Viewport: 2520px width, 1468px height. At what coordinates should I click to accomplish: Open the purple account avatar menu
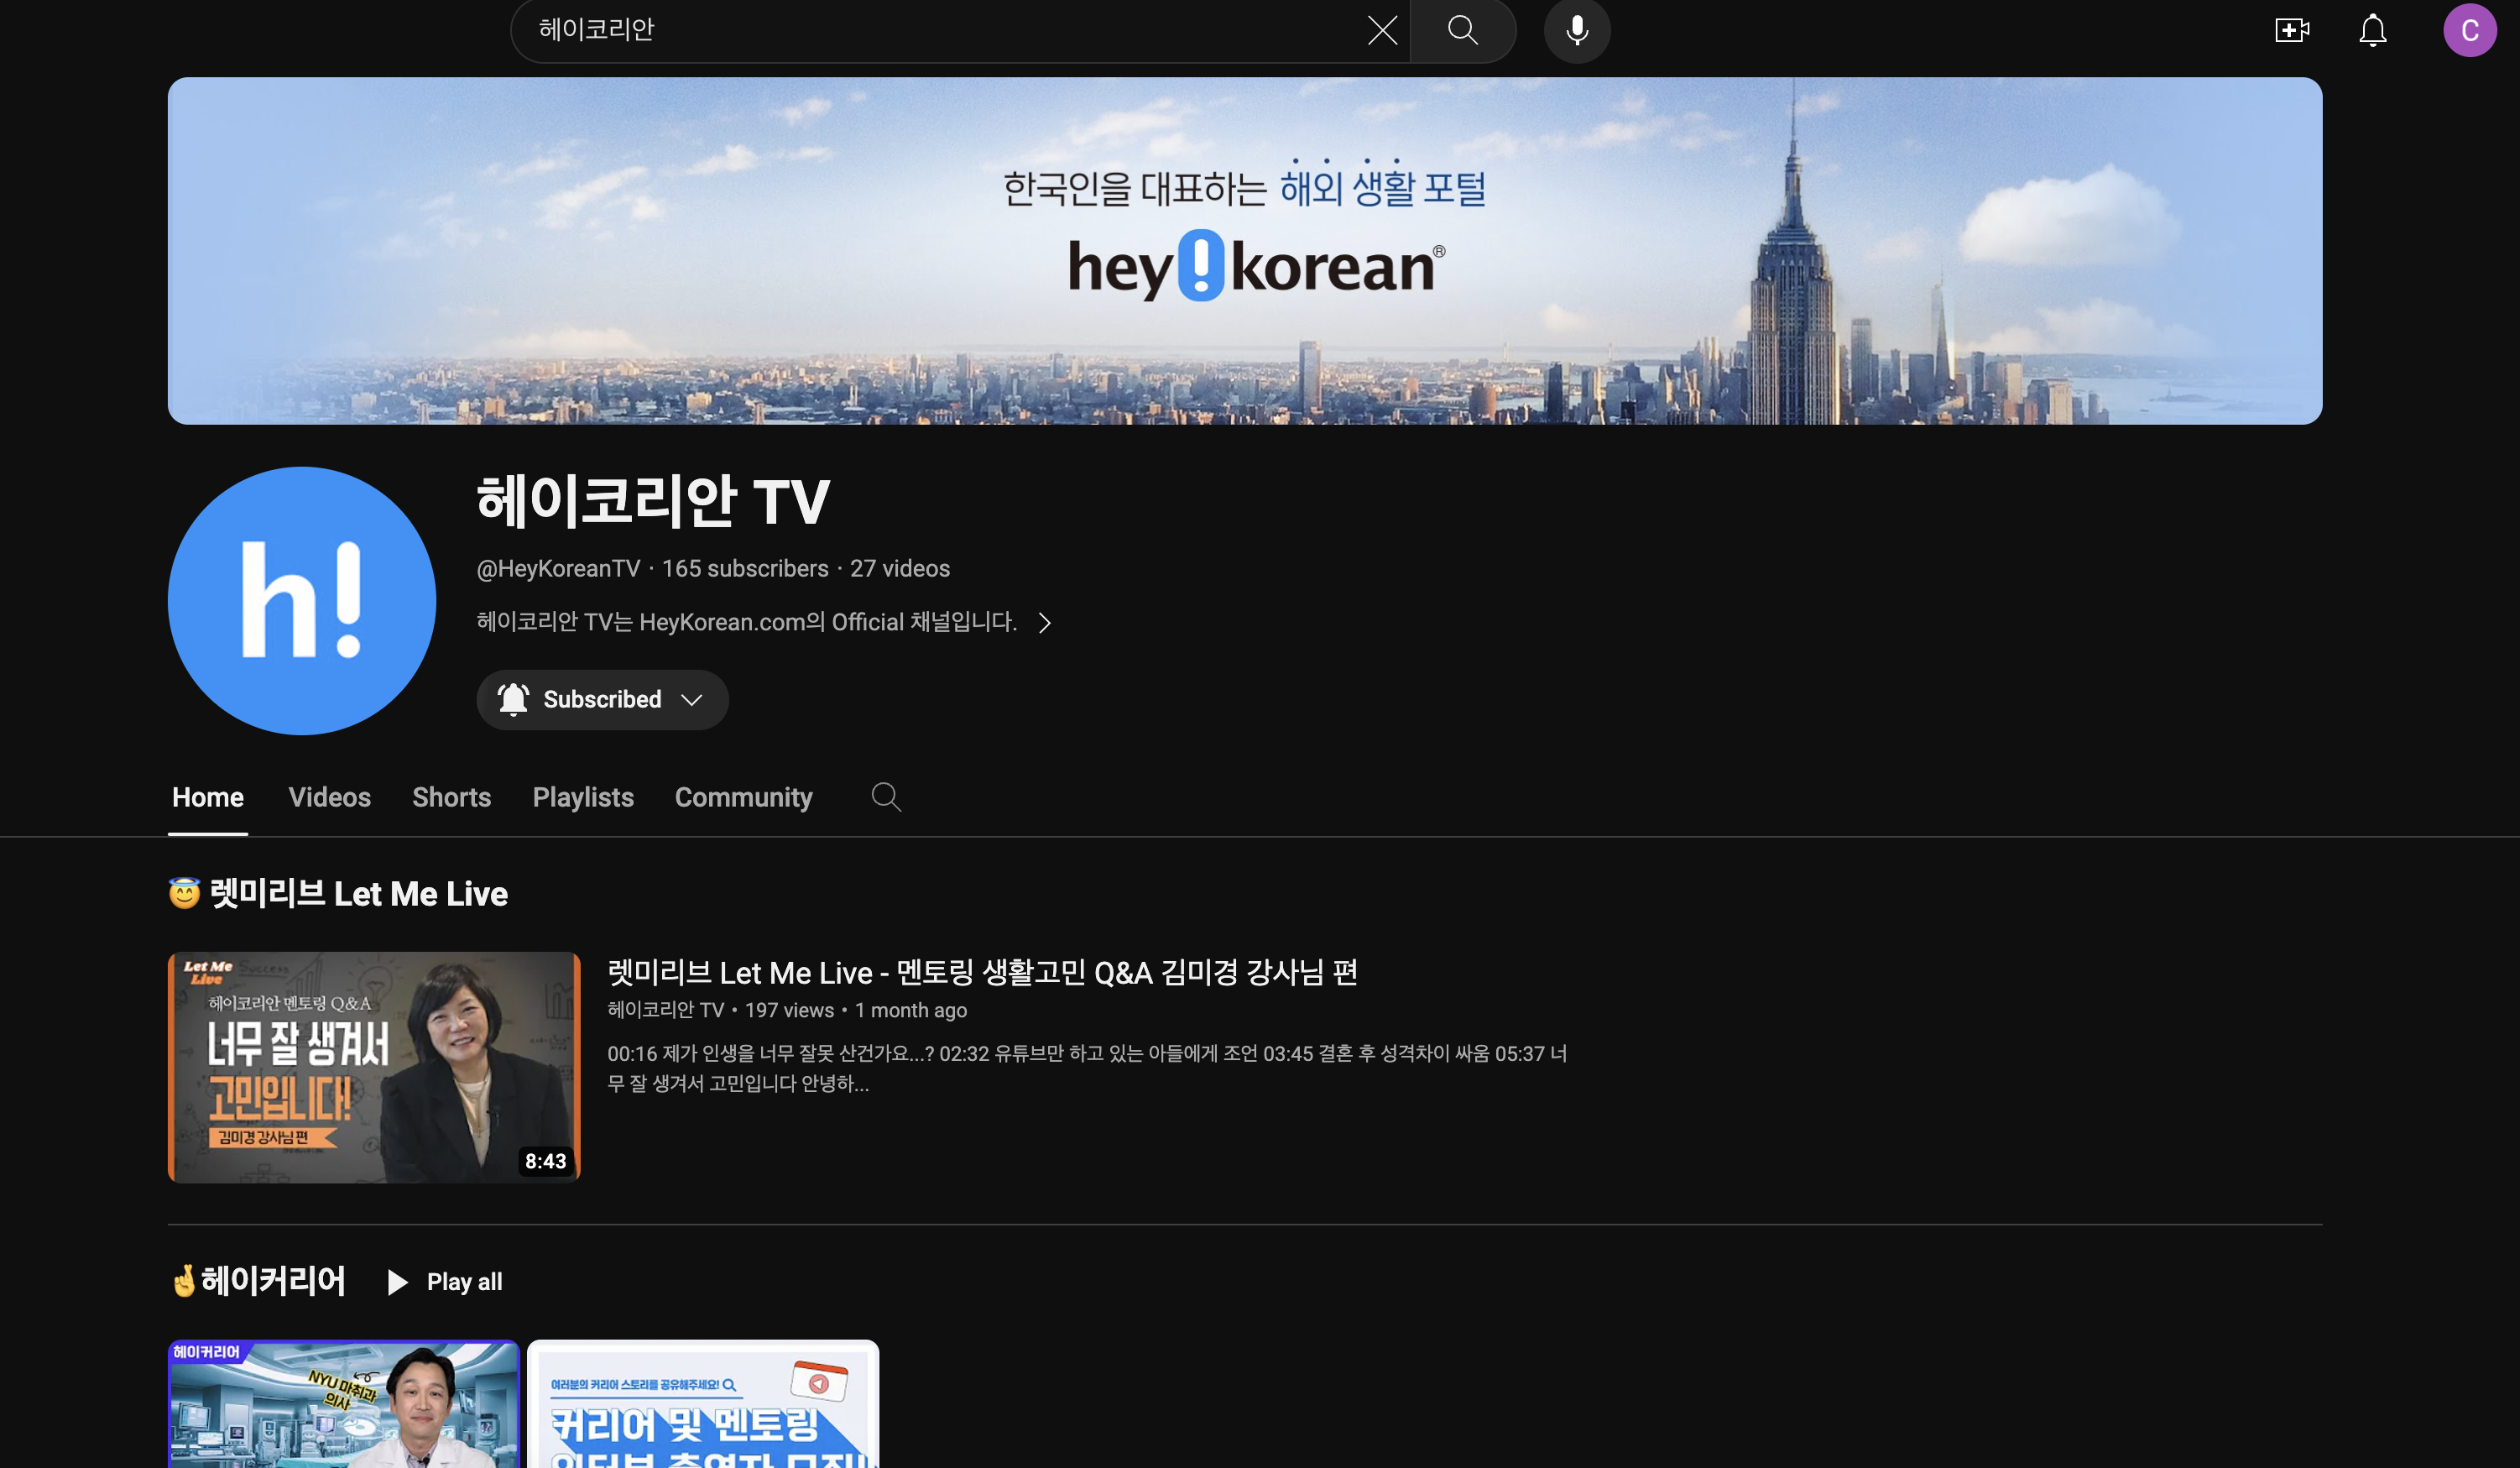click(x=2469, y=30)
